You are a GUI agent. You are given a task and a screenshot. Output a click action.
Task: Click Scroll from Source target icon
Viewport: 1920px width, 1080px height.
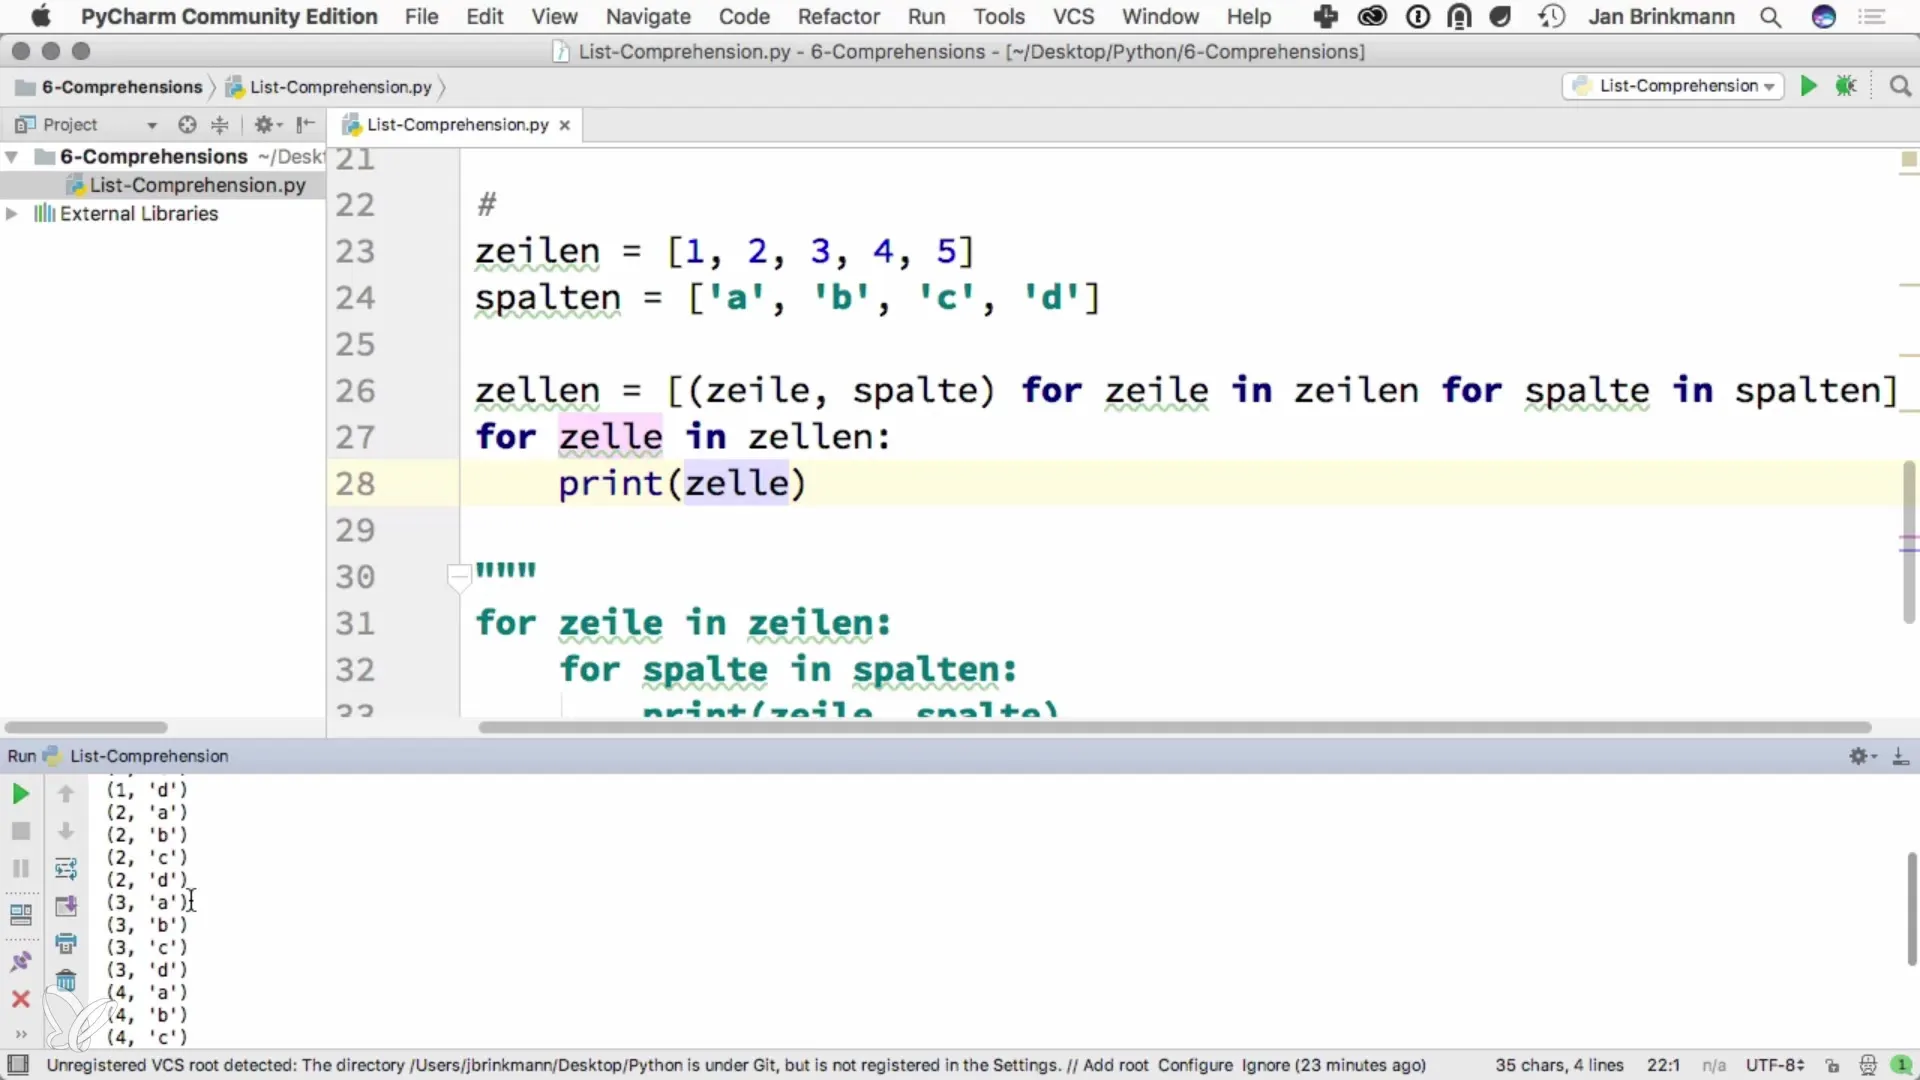pyautogui.click(x=187, y=125)
